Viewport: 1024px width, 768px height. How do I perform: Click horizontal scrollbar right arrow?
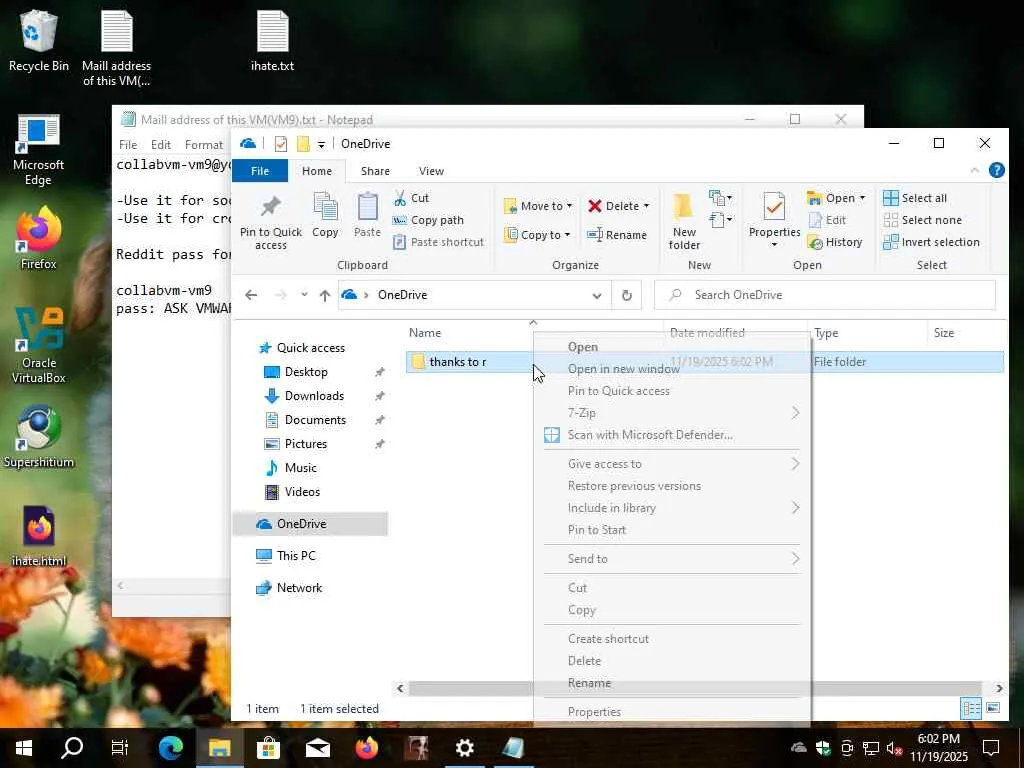(x=999, y=688)
